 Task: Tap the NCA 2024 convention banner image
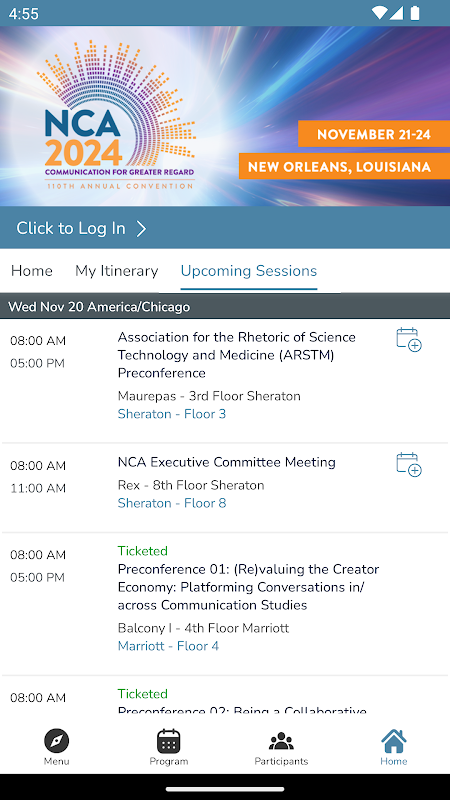[x=225, y=116]
